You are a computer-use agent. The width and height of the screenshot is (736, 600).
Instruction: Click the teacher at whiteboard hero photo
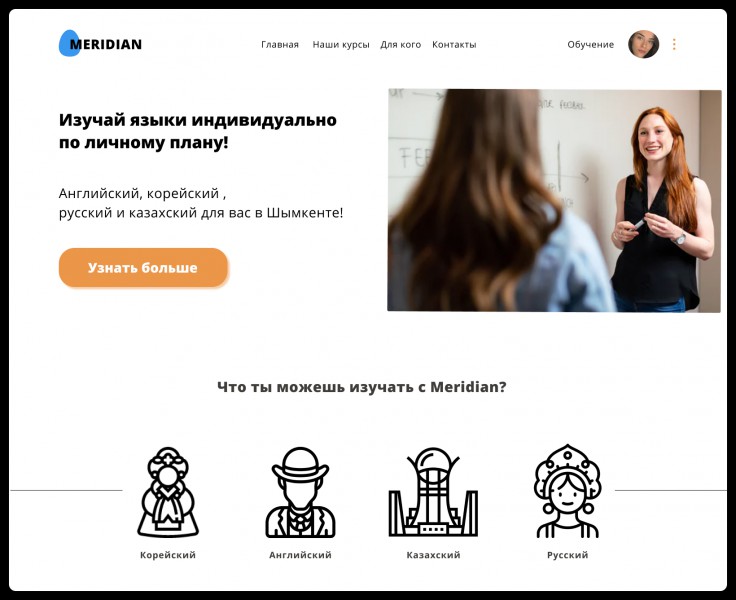point(554,200)
